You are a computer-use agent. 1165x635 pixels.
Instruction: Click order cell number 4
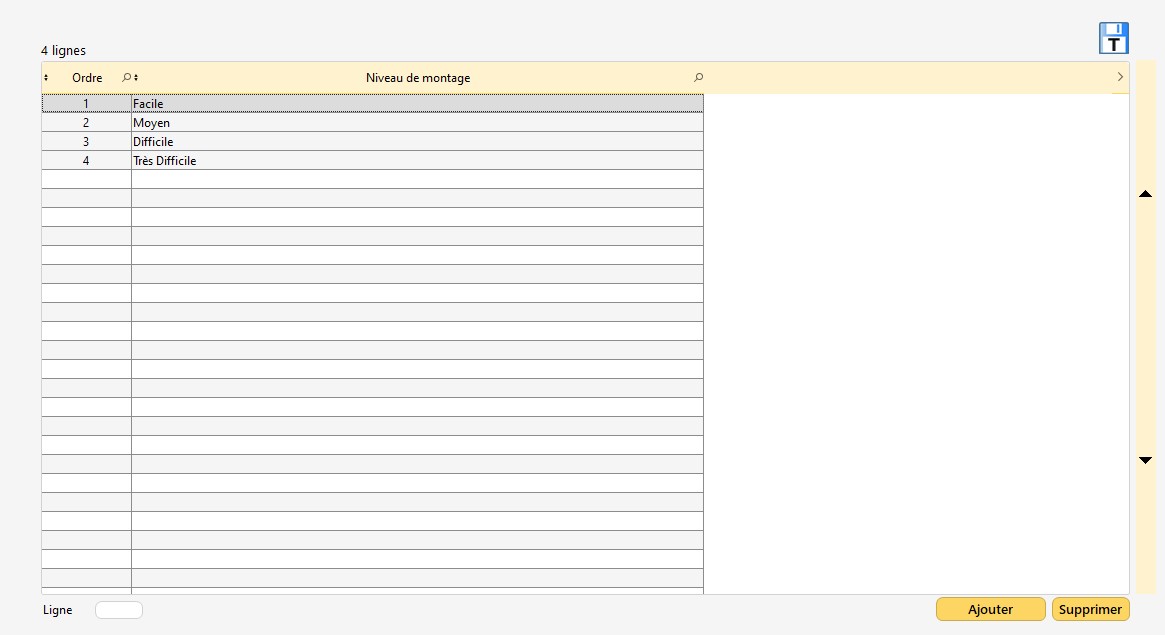[86, 161]
